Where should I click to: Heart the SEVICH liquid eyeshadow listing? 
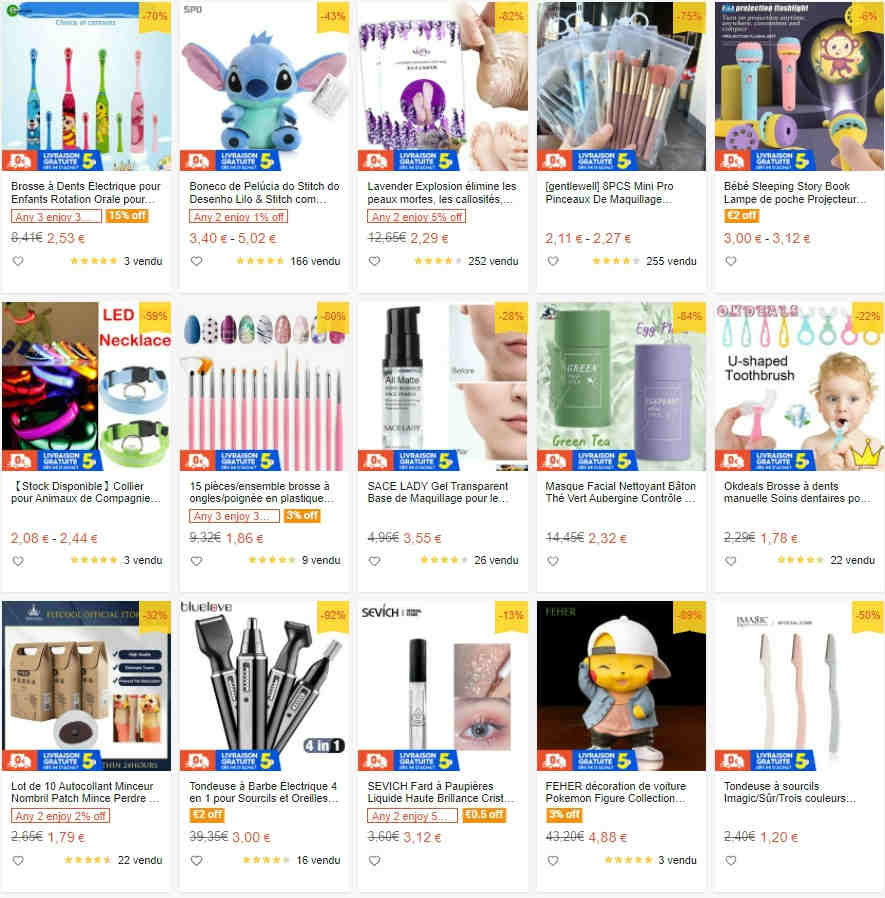pos(375,860)
